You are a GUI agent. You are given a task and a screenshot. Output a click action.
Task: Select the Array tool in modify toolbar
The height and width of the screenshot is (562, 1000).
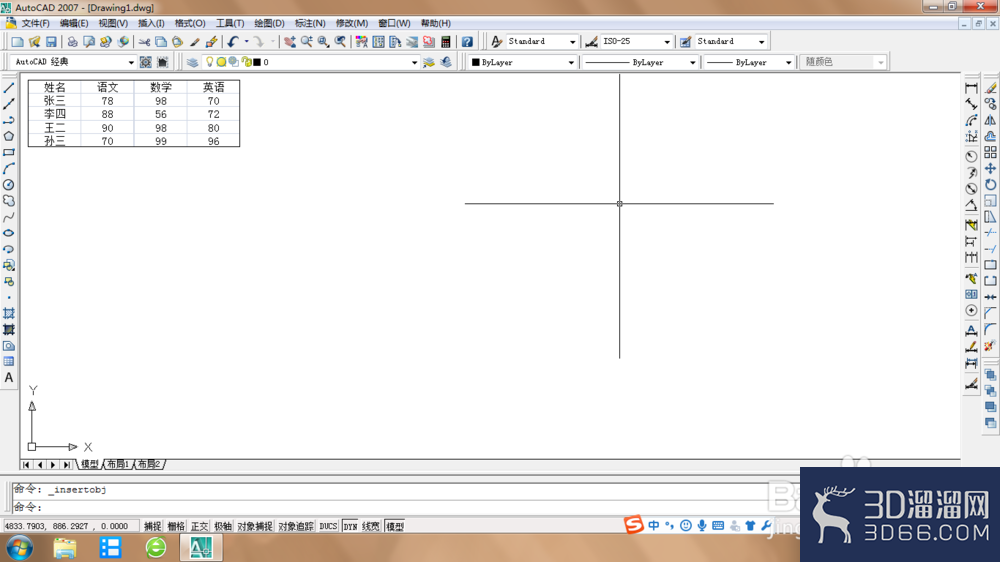(990, 152)
